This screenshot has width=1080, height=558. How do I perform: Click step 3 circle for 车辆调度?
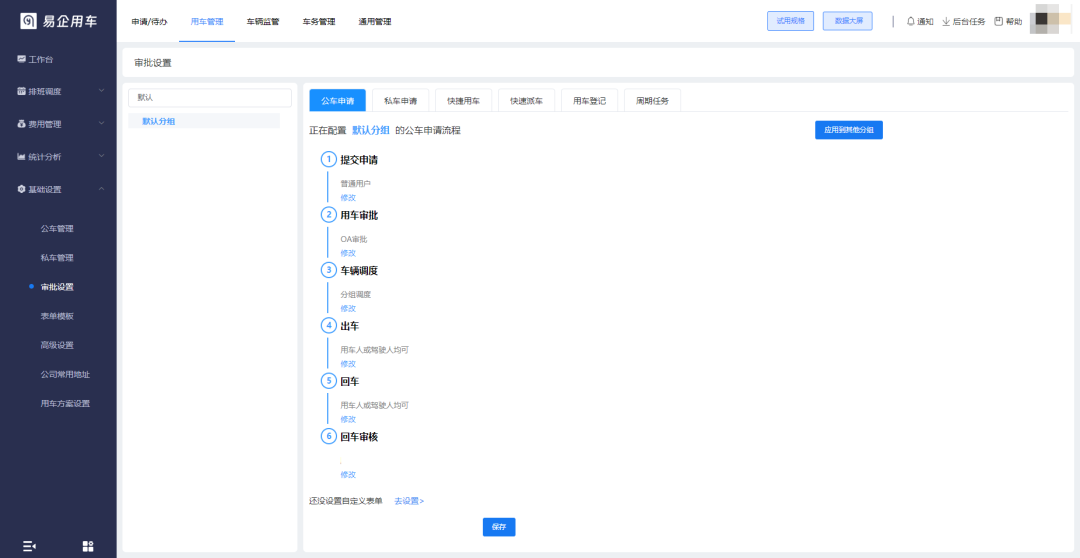[329, 270]
